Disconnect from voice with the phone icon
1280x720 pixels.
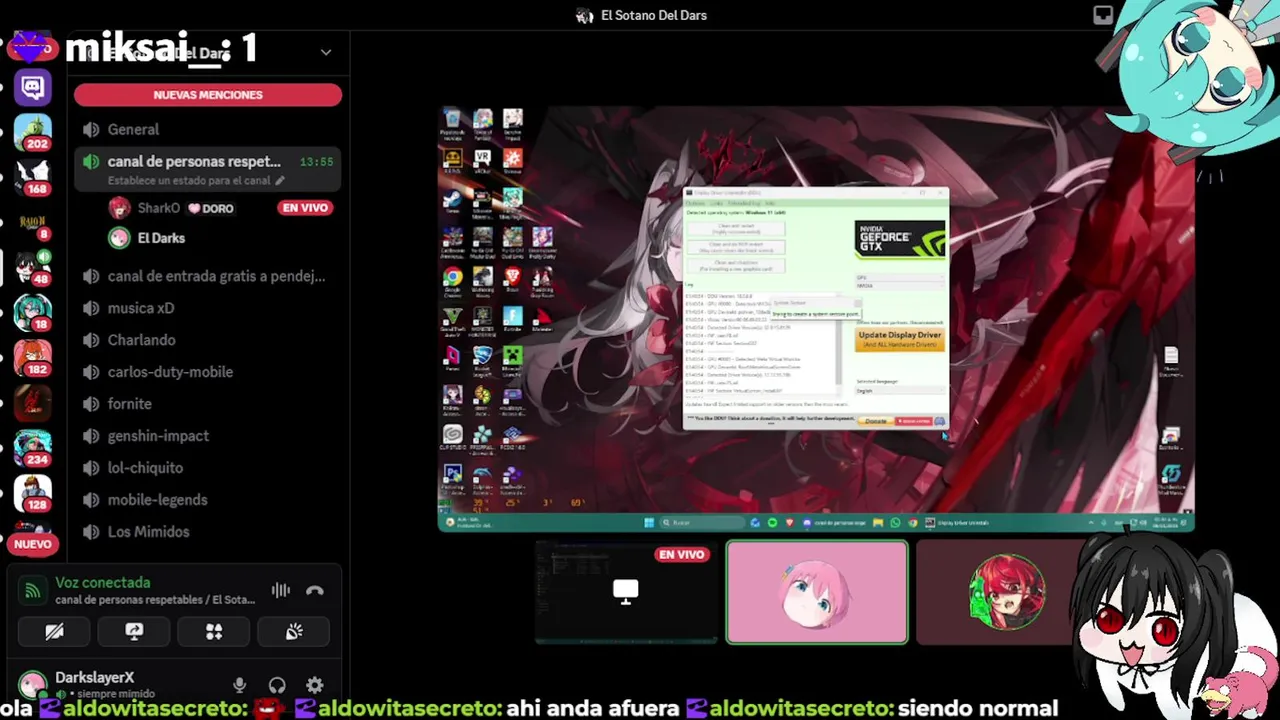315,591
